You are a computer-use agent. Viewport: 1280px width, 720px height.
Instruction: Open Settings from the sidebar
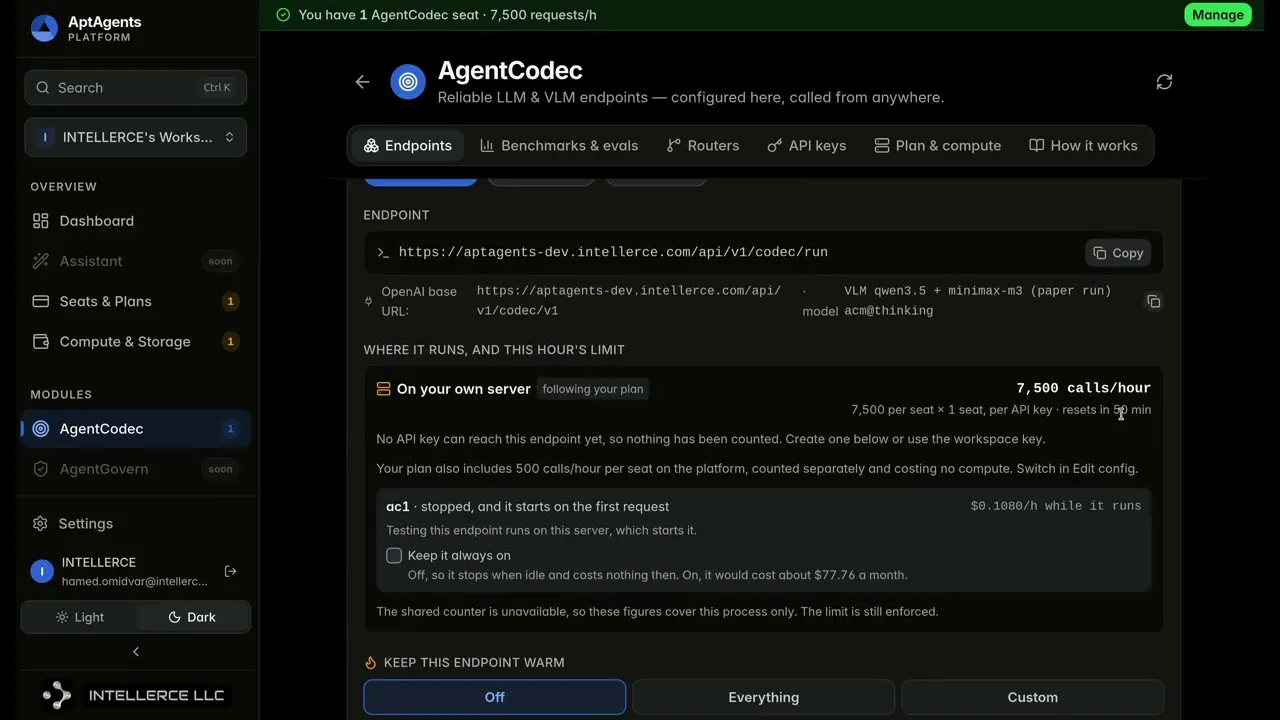(136, 523)
